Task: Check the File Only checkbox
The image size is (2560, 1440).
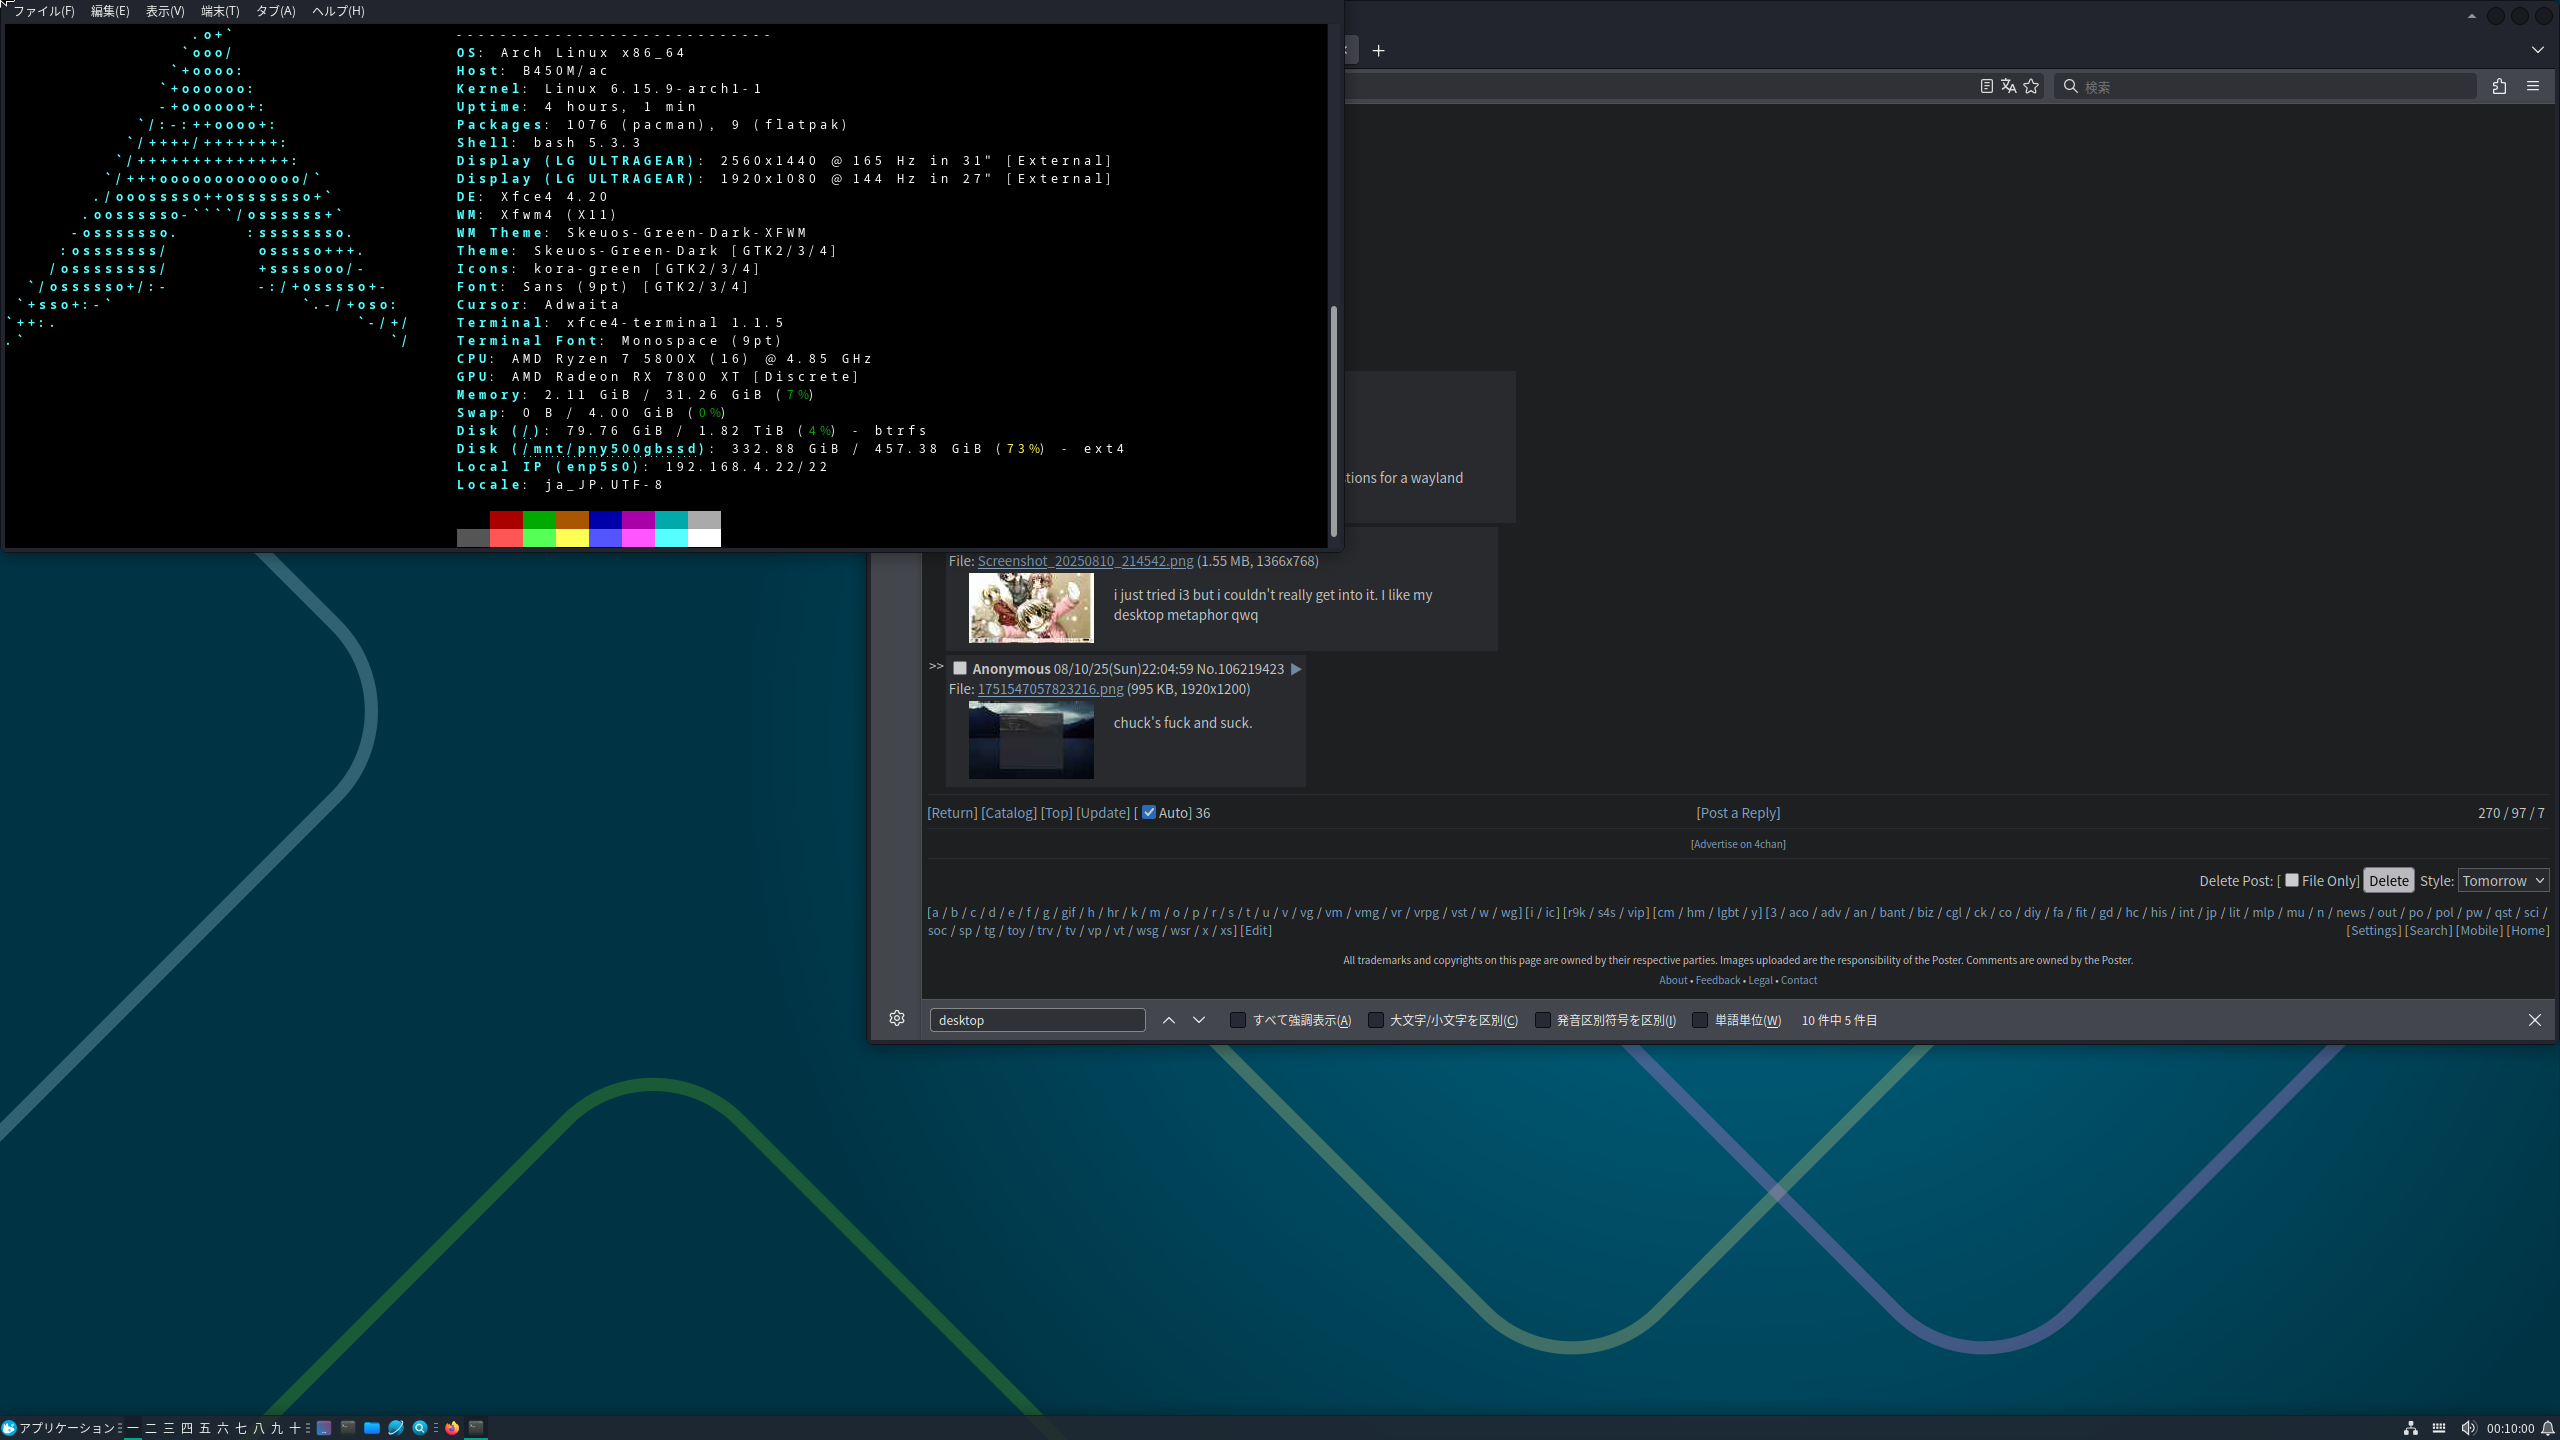Action: (x=2292, y=880)
